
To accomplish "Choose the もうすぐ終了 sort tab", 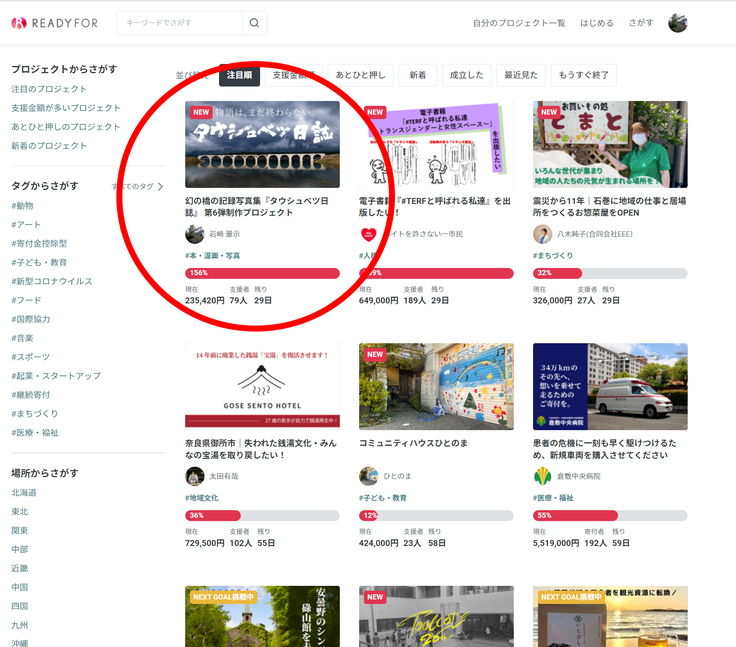I will pyautogui.click(x=583, y=75).
